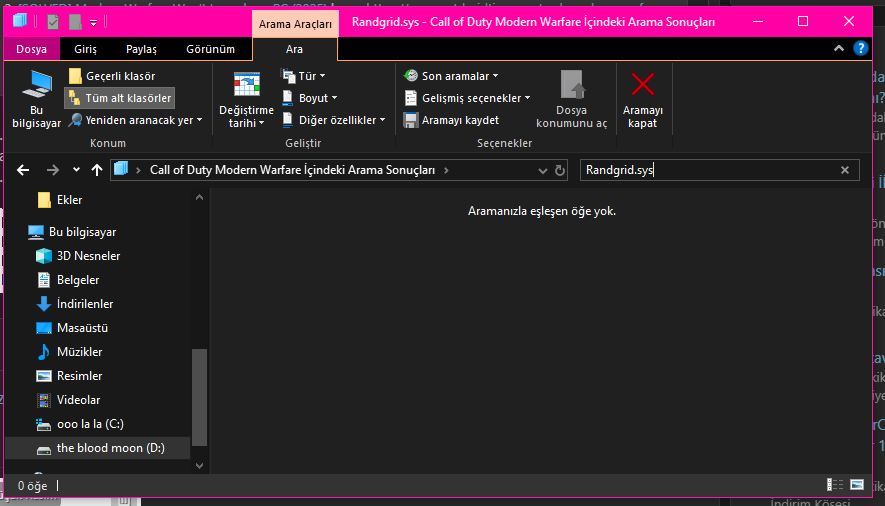
Task: Open recent locations dropdown arrow
Action: 76,170
